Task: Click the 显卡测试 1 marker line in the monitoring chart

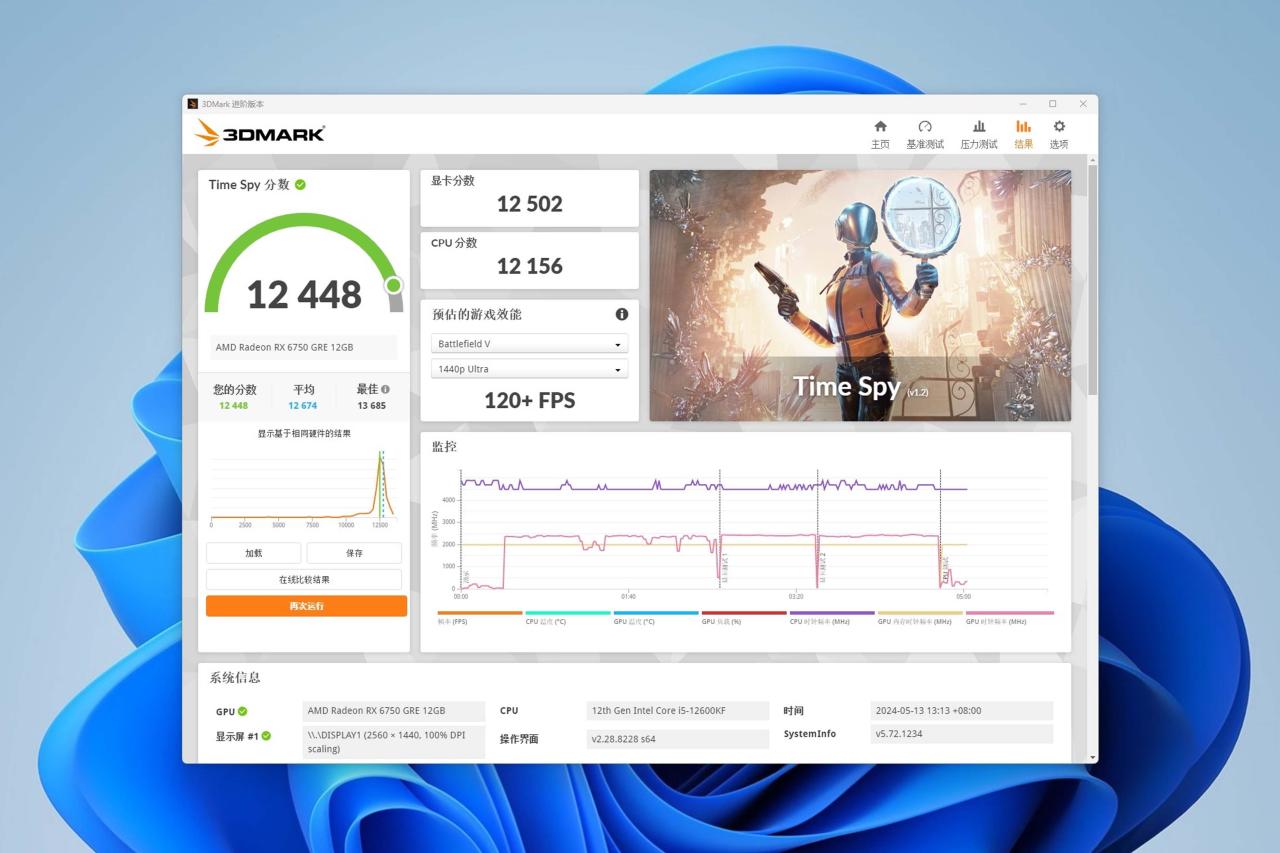Action: [720, 530]
